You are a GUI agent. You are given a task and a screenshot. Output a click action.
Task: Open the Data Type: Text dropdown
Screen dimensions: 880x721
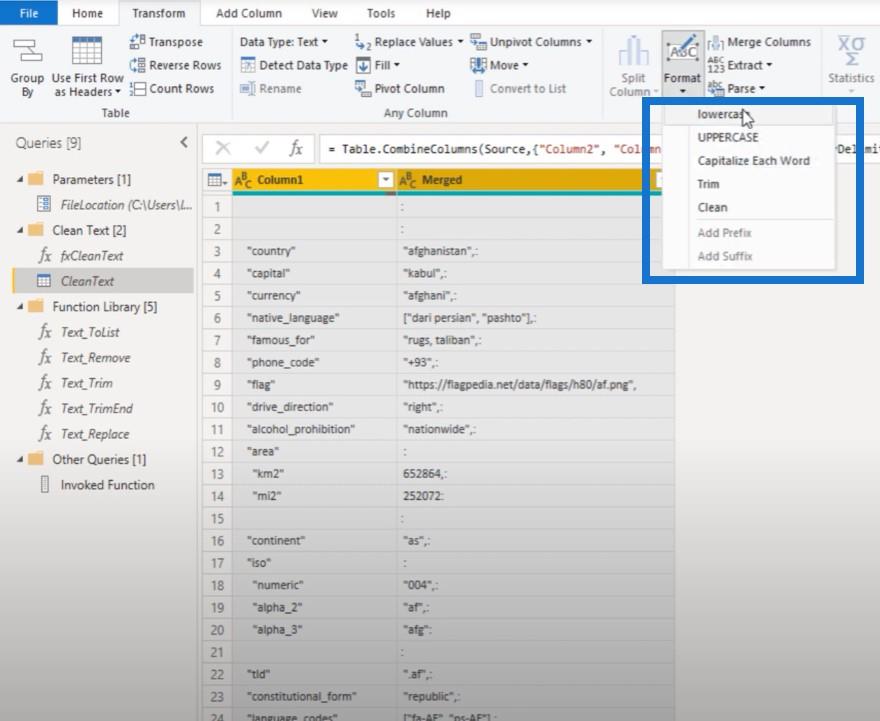(284, 42)
